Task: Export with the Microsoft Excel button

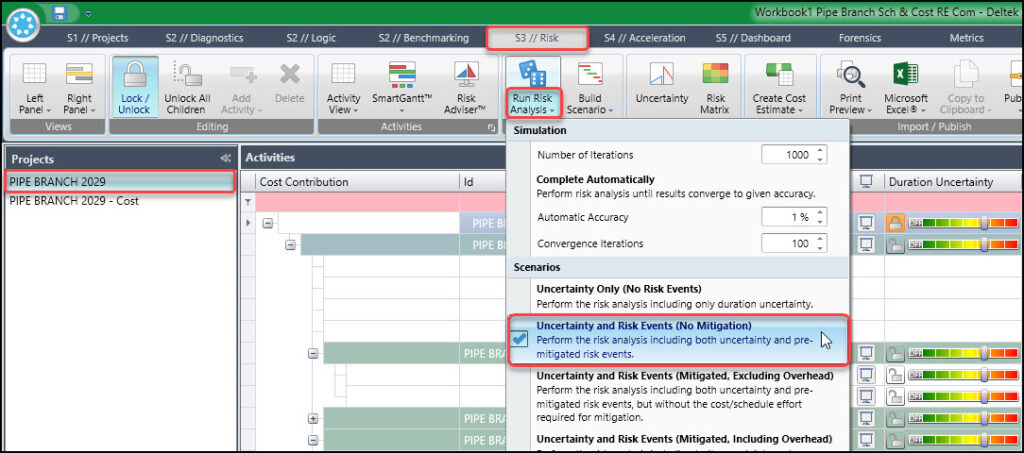Action: (x=906, y=87)
